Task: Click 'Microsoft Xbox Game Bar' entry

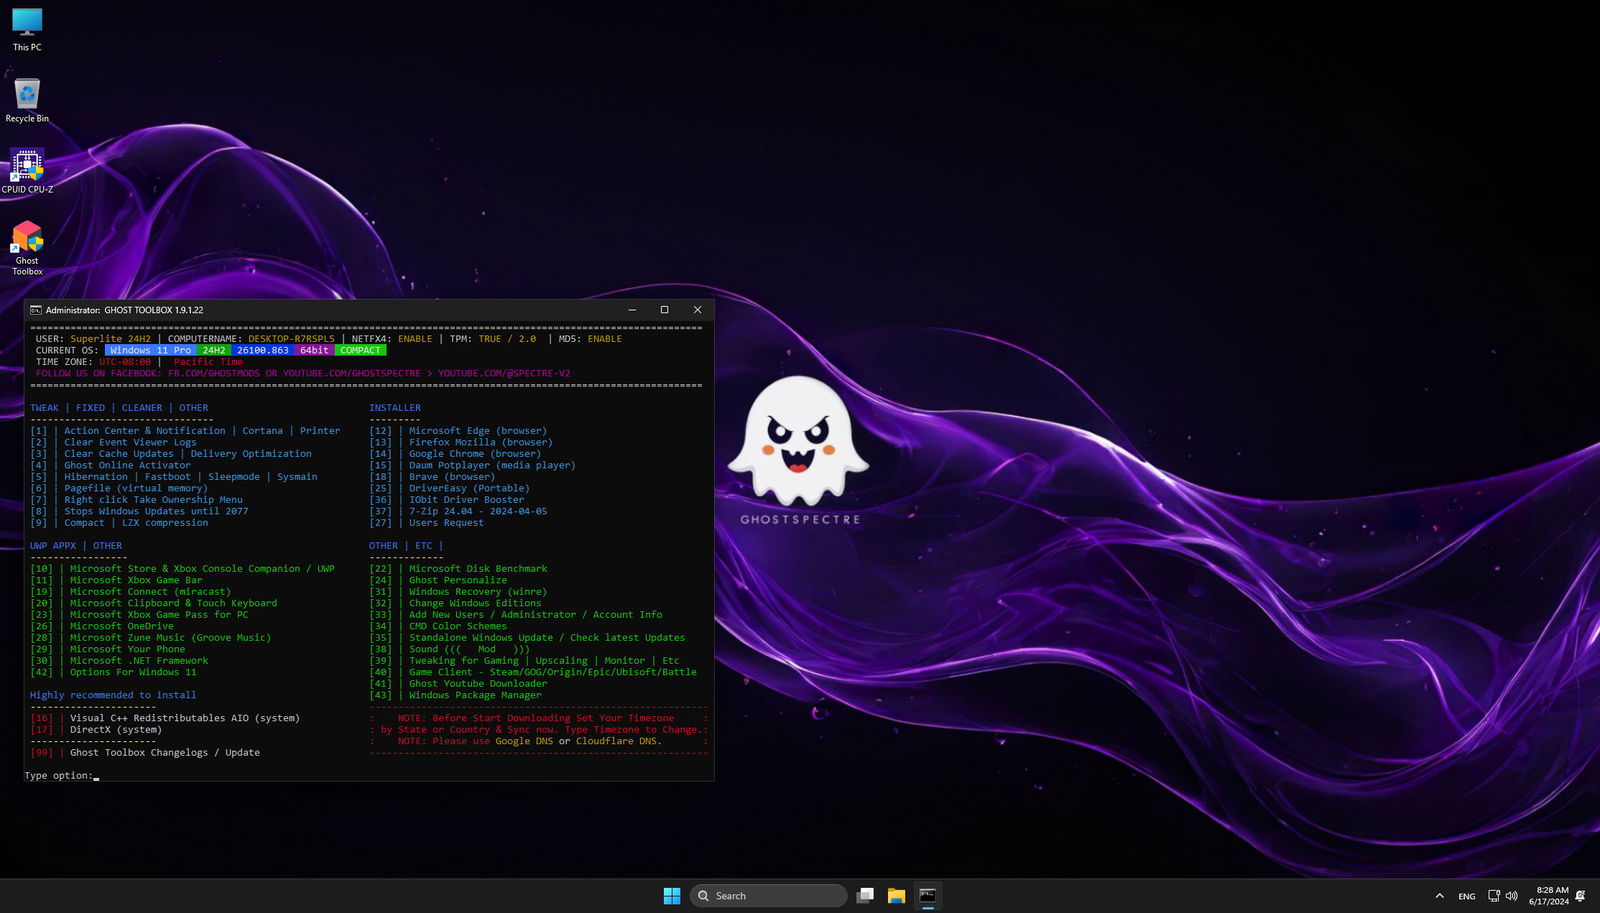Action: [x=136, y=580]
